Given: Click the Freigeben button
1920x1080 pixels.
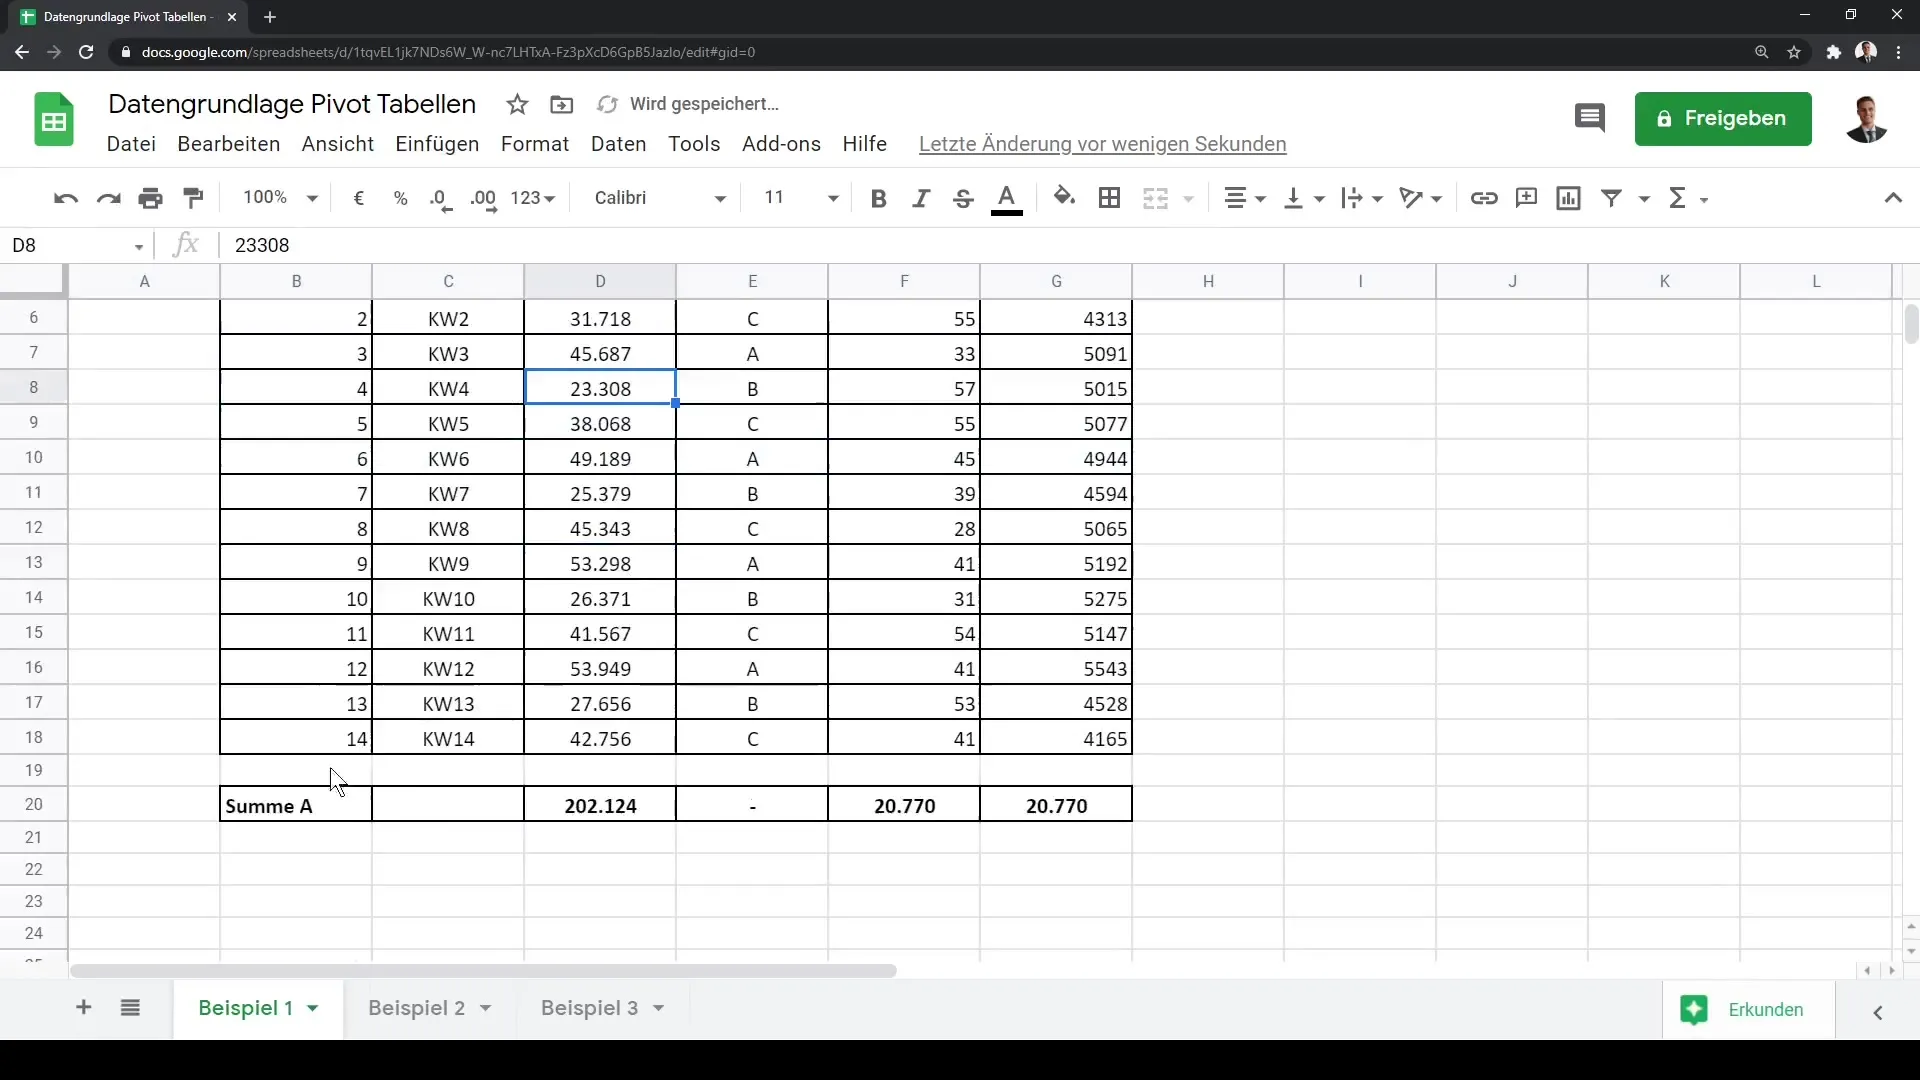Looking at the screenshot, I should tap(1722, 117).
